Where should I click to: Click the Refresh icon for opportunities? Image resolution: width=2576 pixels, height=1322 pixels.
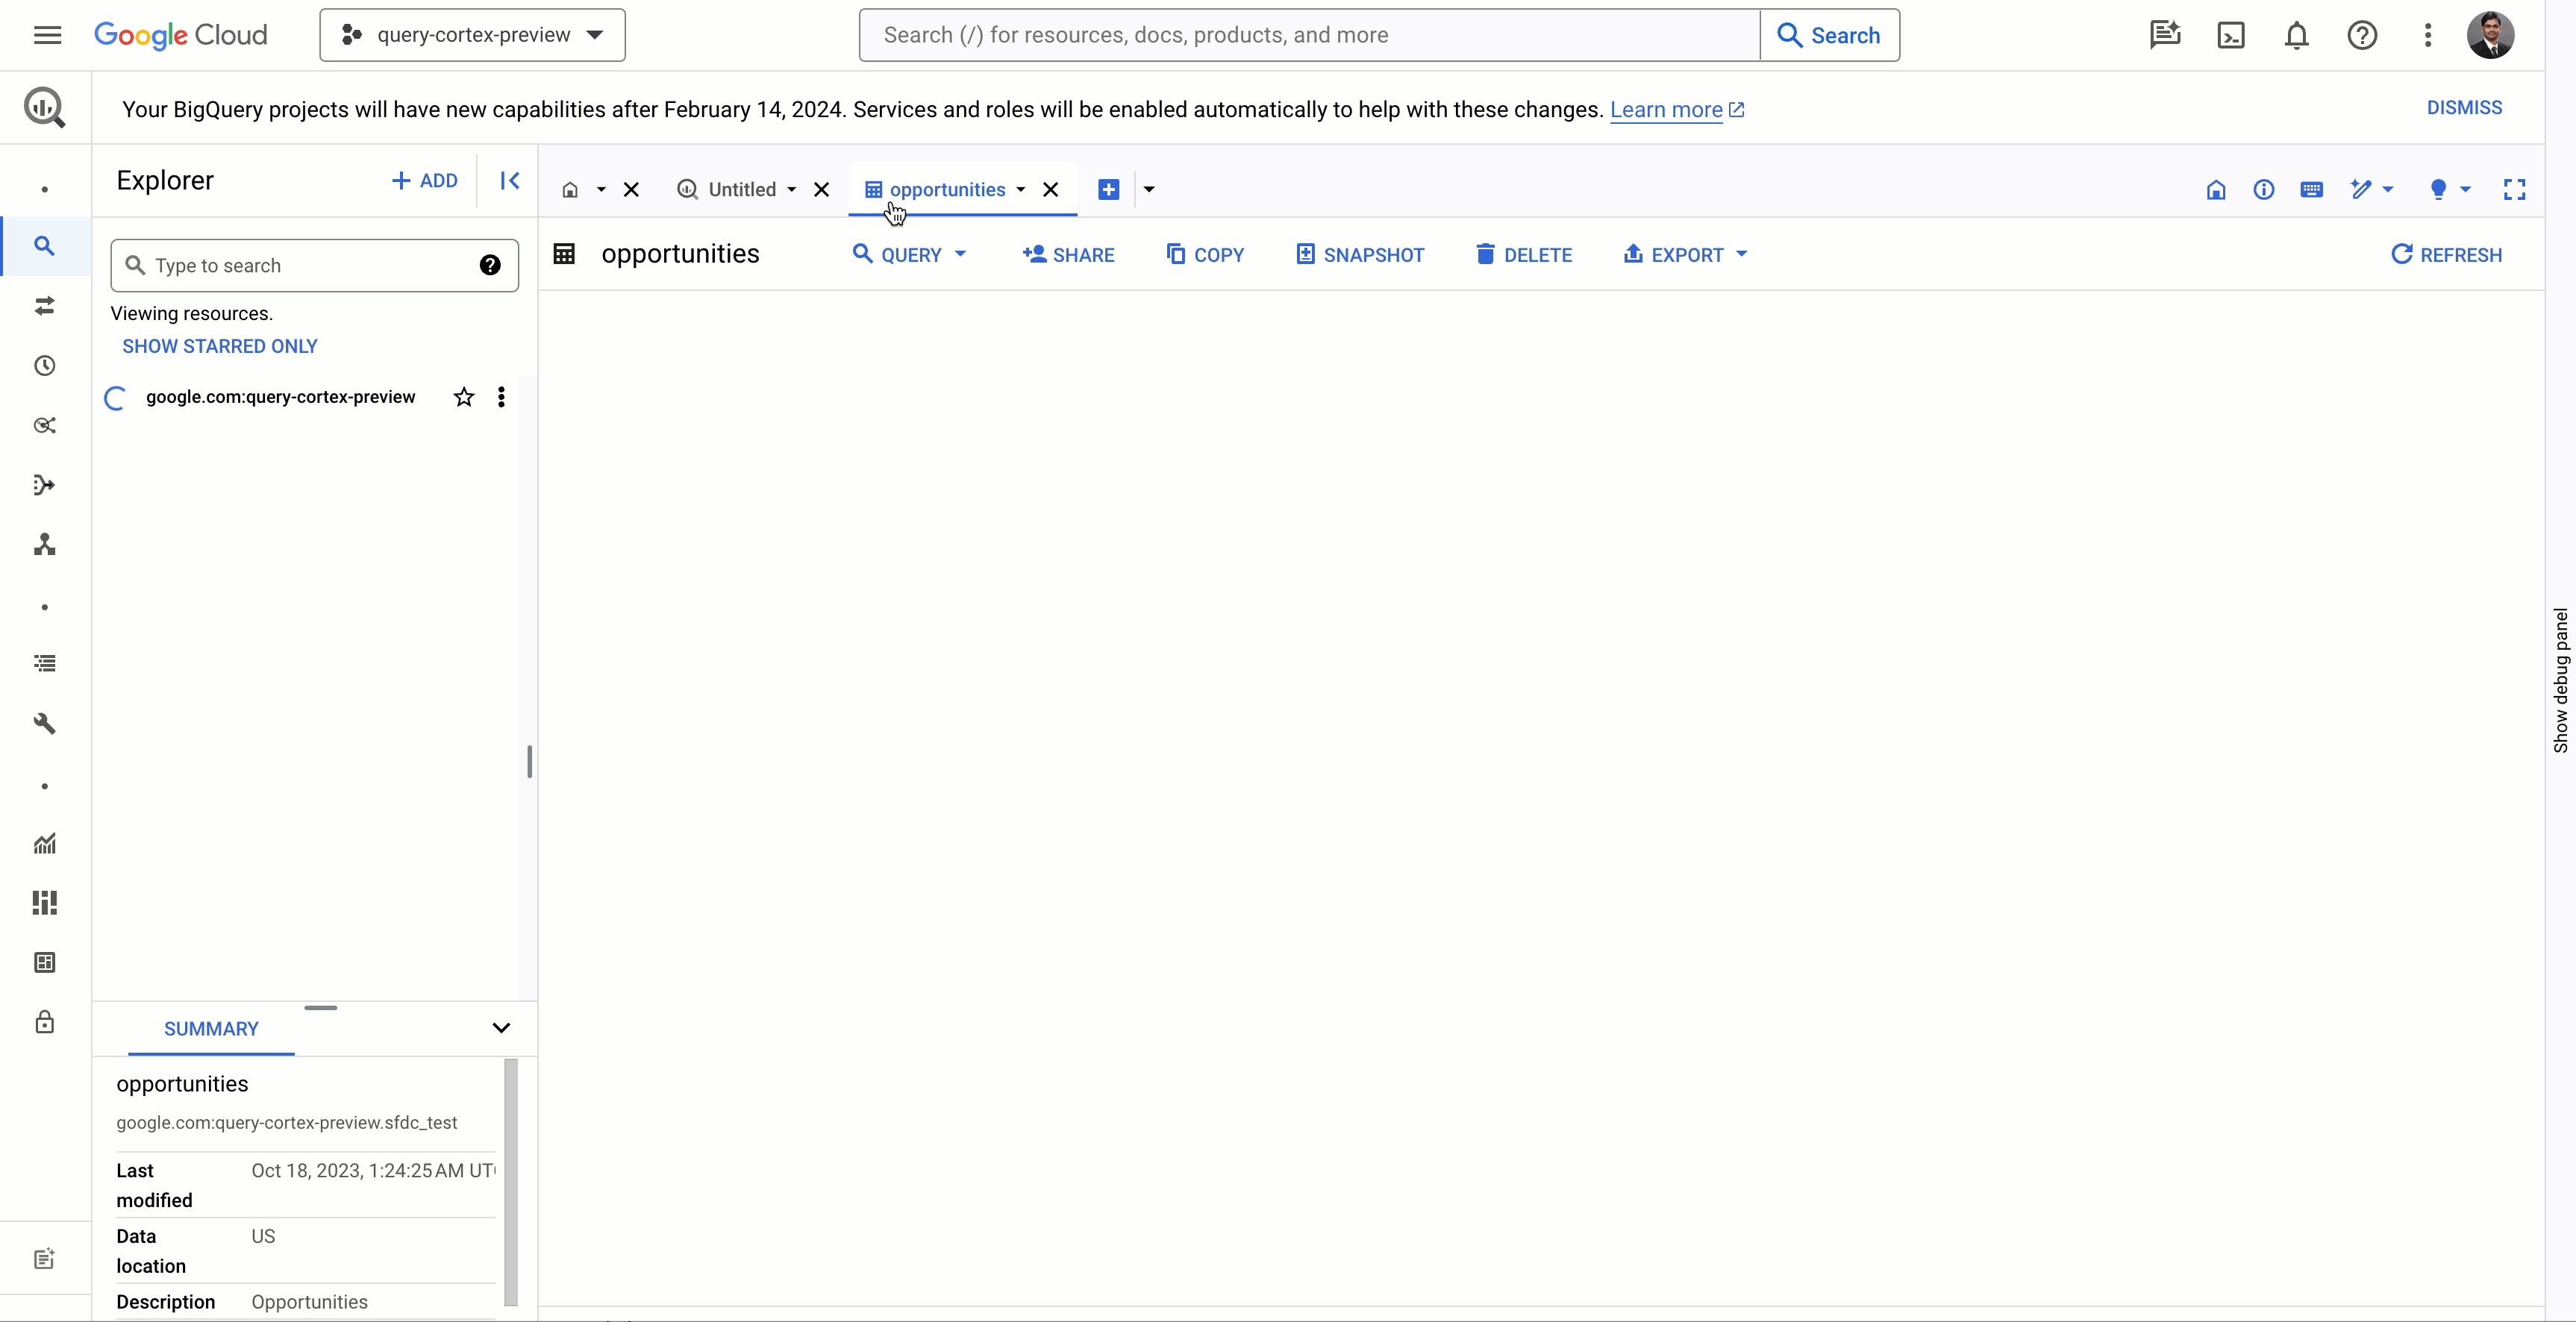[x=2401, y=254]
